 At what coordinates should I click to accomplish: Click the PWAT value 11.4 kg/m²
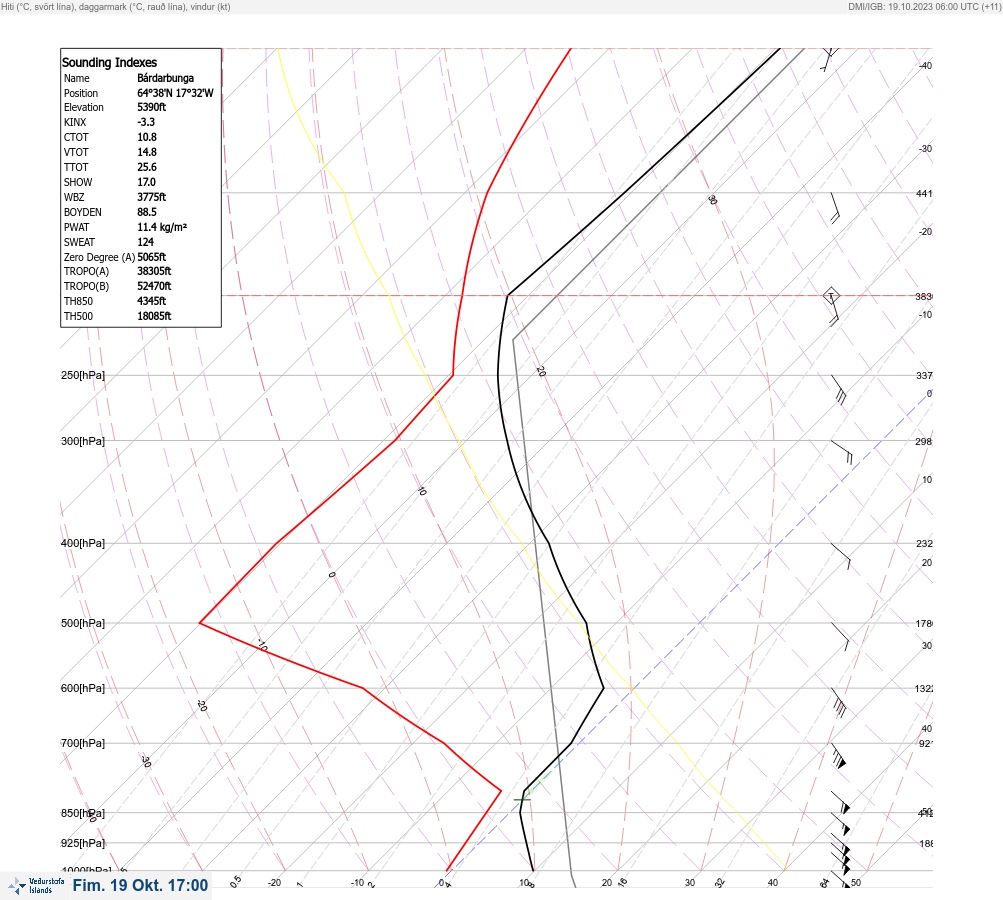pos(162,227)
